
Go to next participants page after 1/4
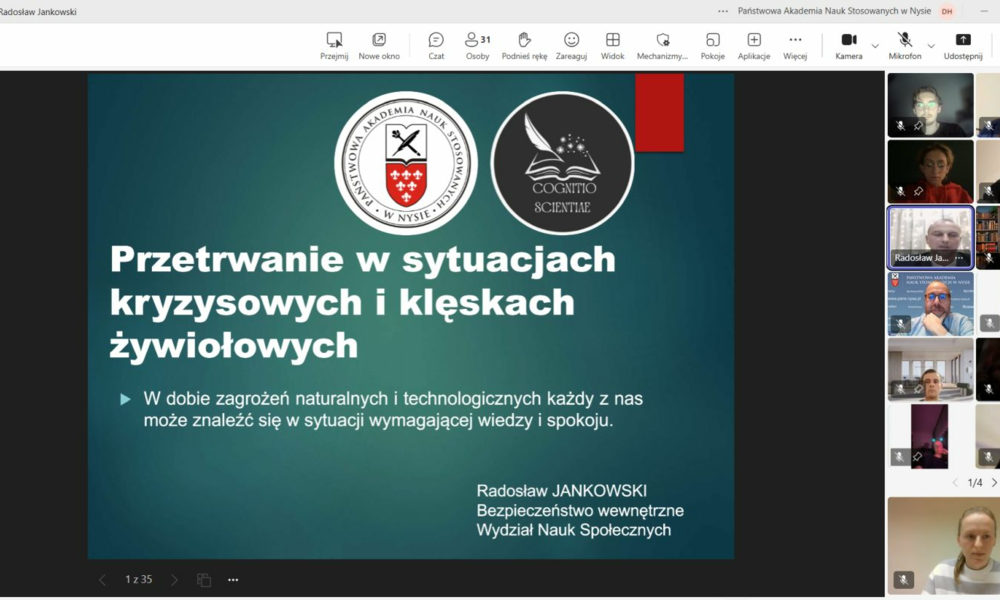coord(996,482)
